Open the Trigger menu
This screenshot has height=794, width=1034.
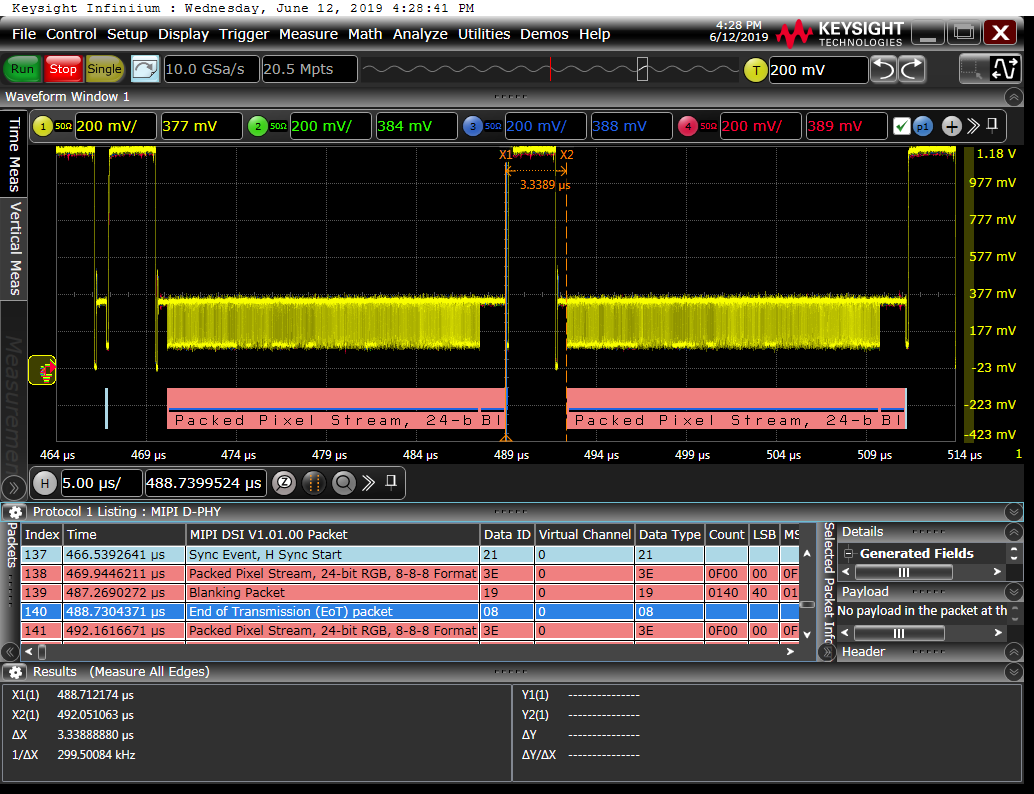tap(244, 34)
